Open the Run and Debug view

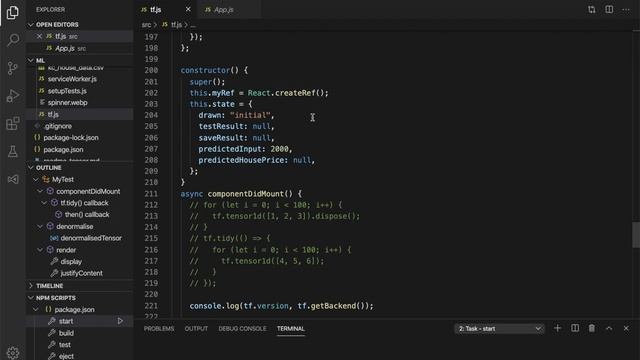click(x=13, y=96)
